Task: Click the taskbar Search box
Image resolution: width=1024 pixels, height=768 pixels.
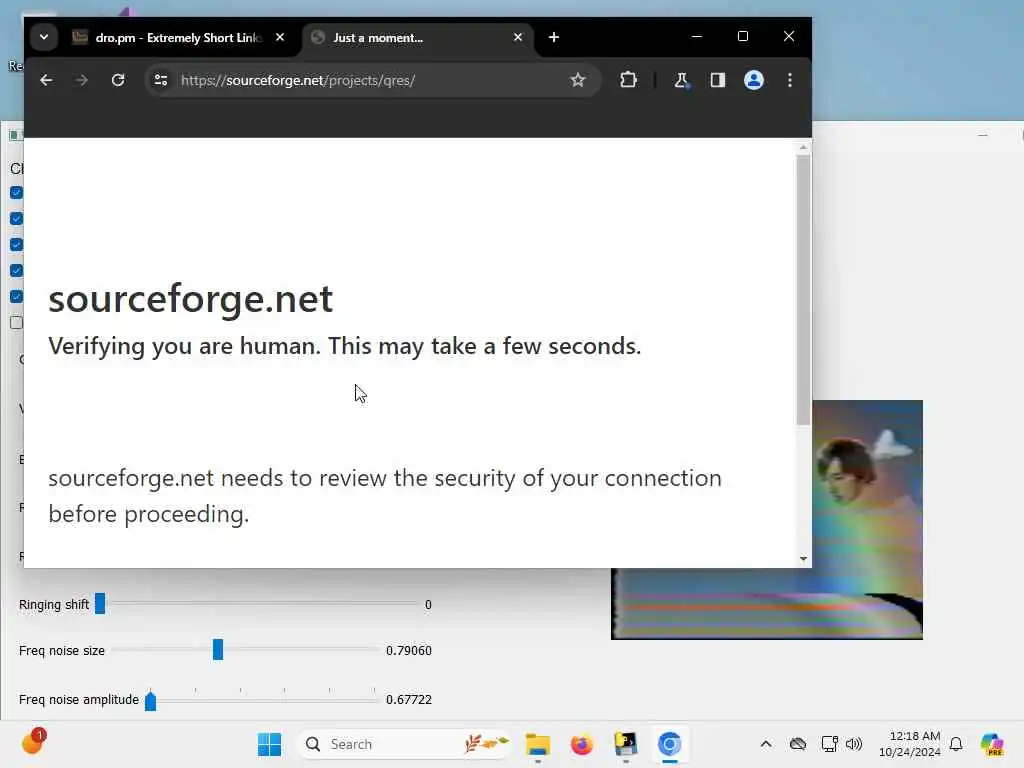Action: 404,744
